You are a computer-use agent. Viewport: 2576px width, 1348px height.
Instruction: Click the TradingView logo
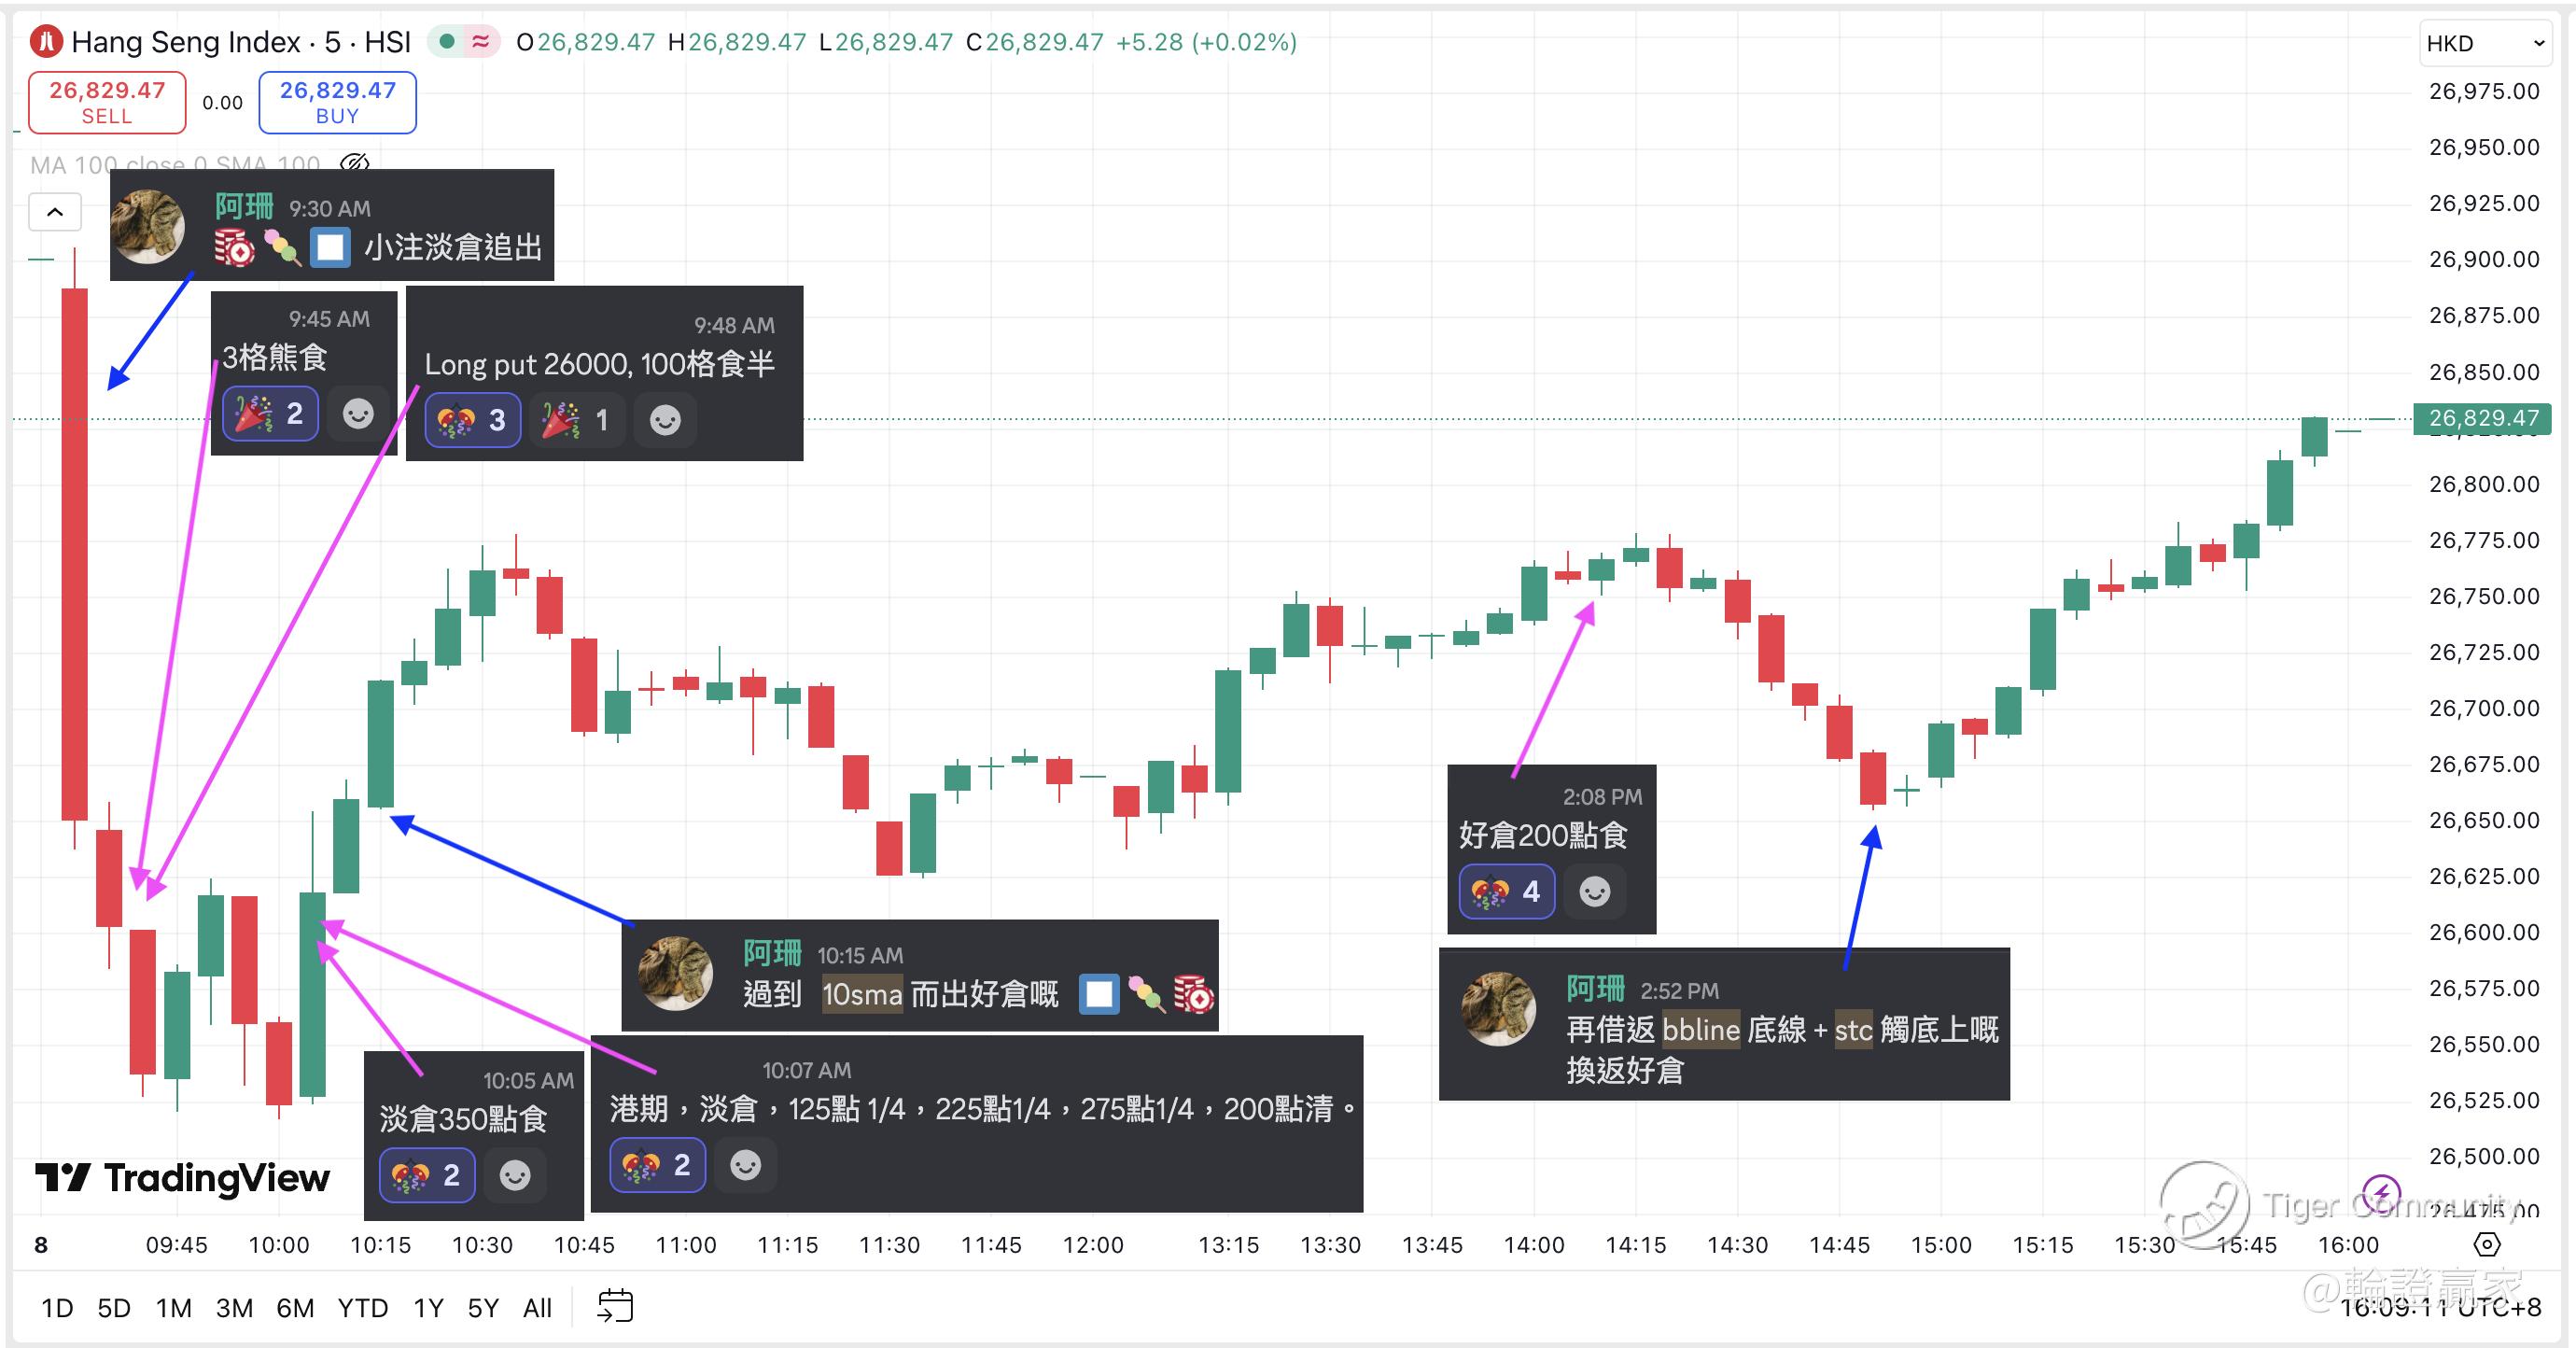point(183,1178)
